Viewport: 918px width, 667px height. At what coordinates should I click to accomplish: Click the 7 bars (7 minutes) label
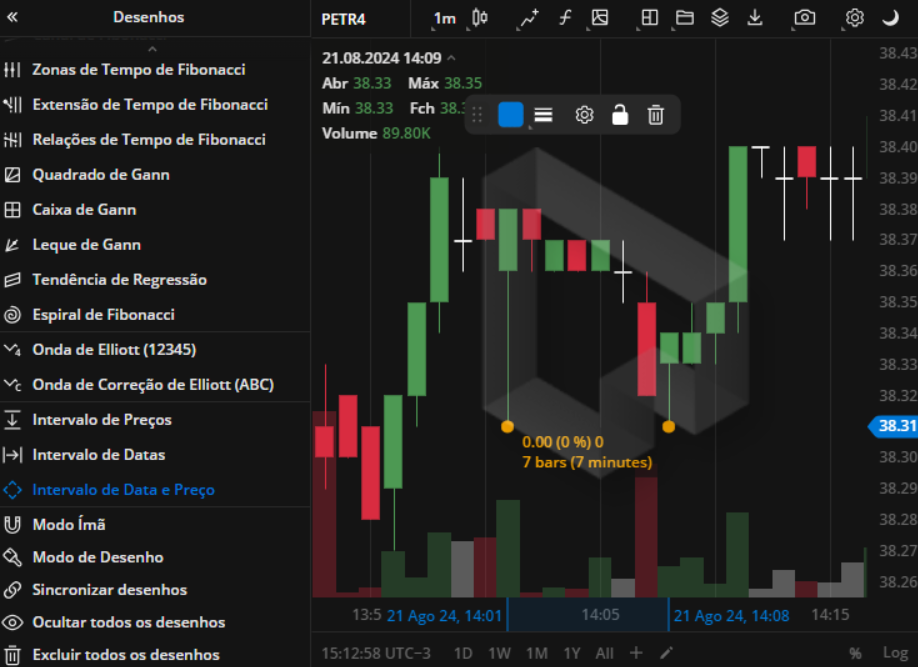[x=587, y=463]
